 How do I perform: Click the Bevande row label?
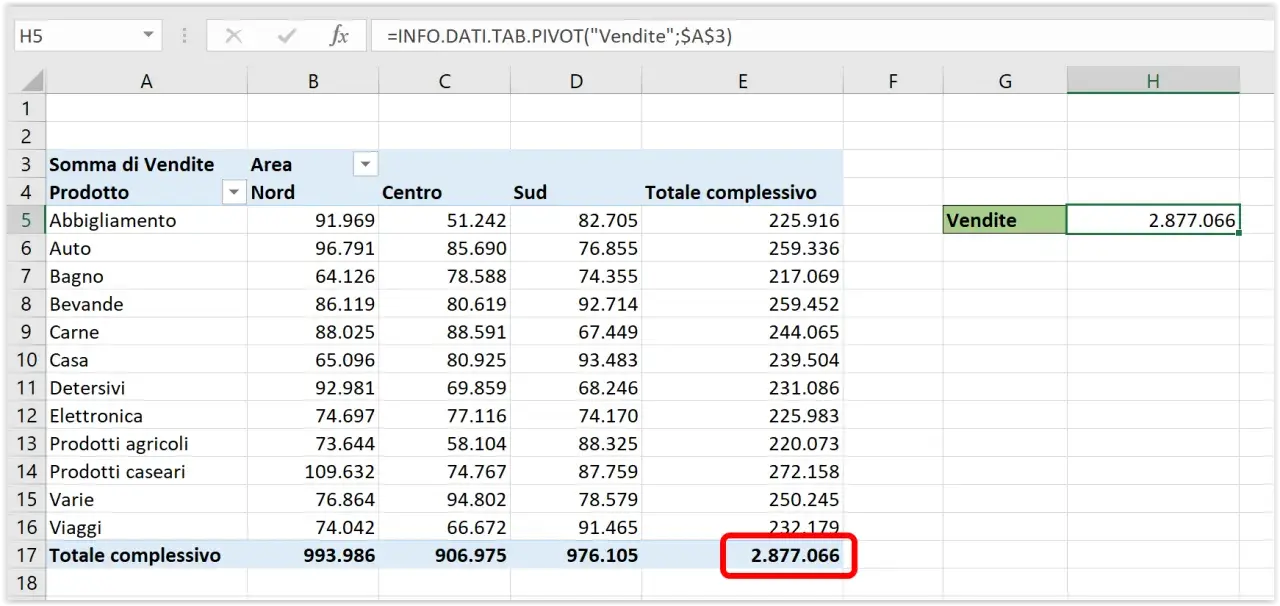pos(86,304)
